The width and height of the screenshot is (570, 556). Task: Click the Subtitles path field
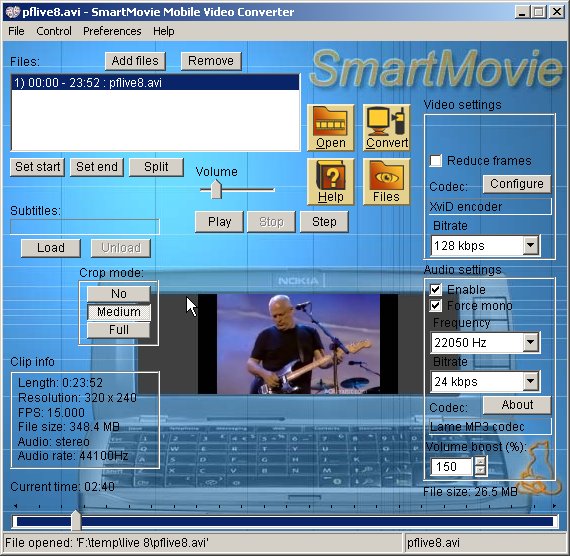click(x=85, y=227)
